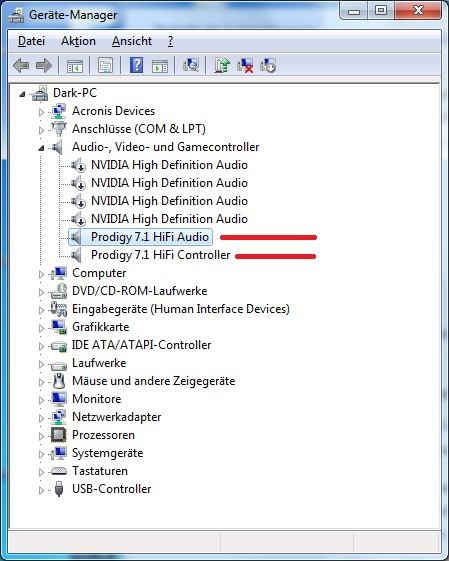Click the mouse icon beside Mäuse

pyautogui.click(x=59, y=381)
